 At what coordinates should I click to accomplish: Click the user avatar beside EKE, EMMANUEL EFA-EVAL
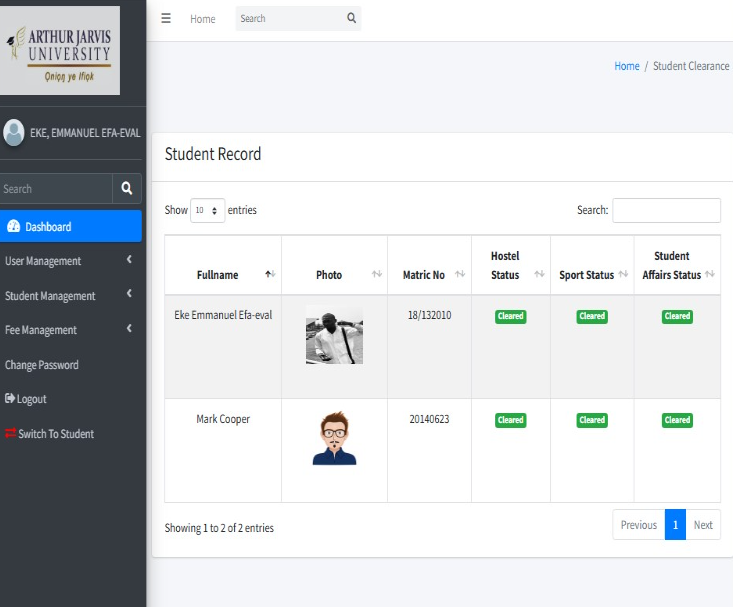pos(14,132)
